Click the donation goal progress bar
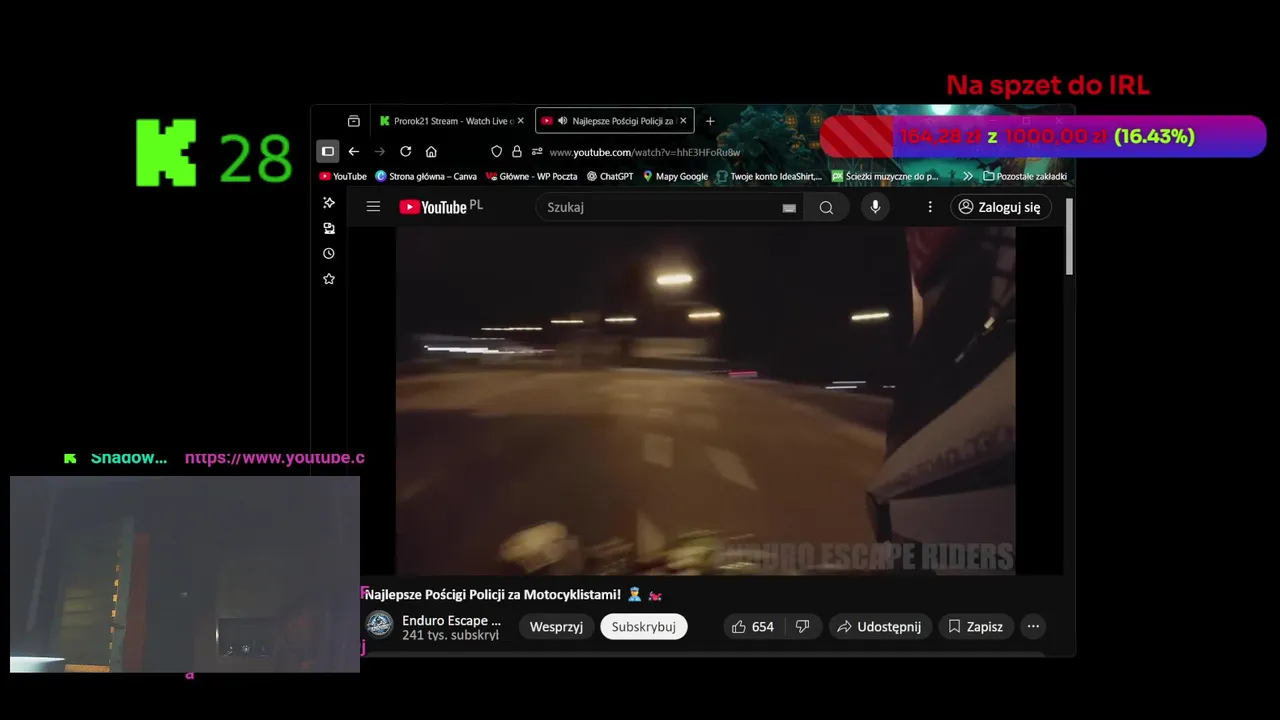Image resolution: width=1280 pixels, height=720 pixels. 1043,136
